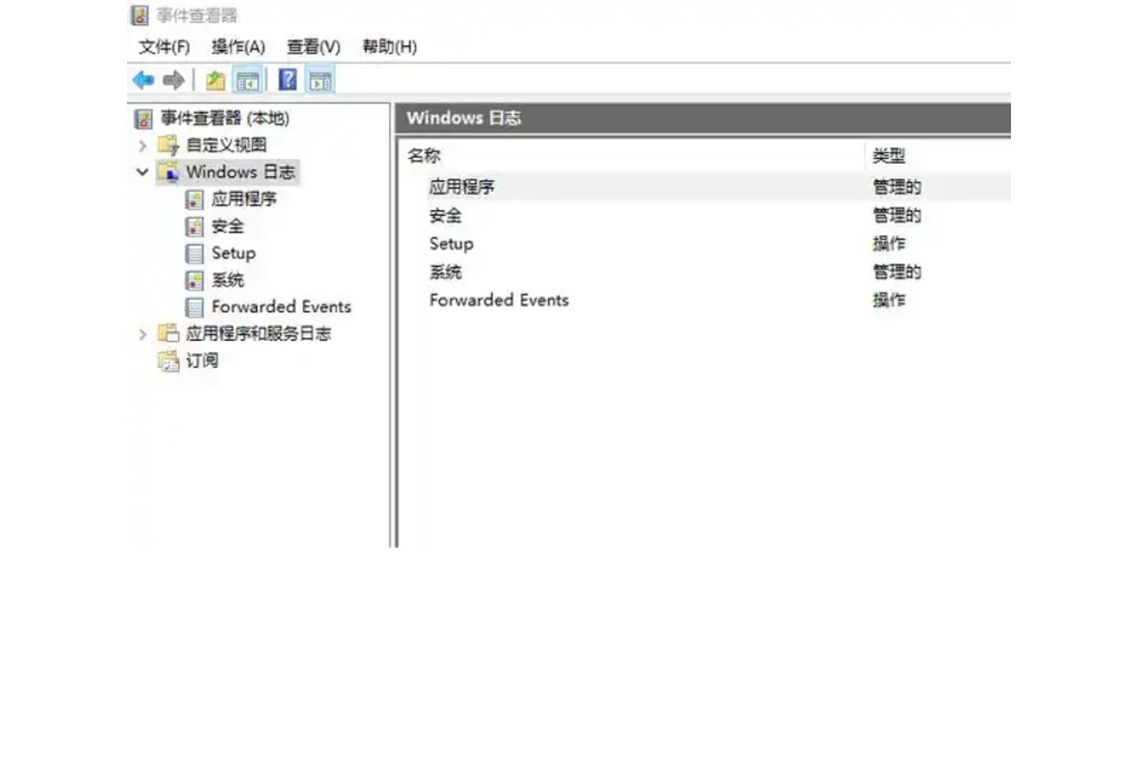1138x759 pixels.
Task: Open the 帮助(H) menu
Action: (388, 47)
